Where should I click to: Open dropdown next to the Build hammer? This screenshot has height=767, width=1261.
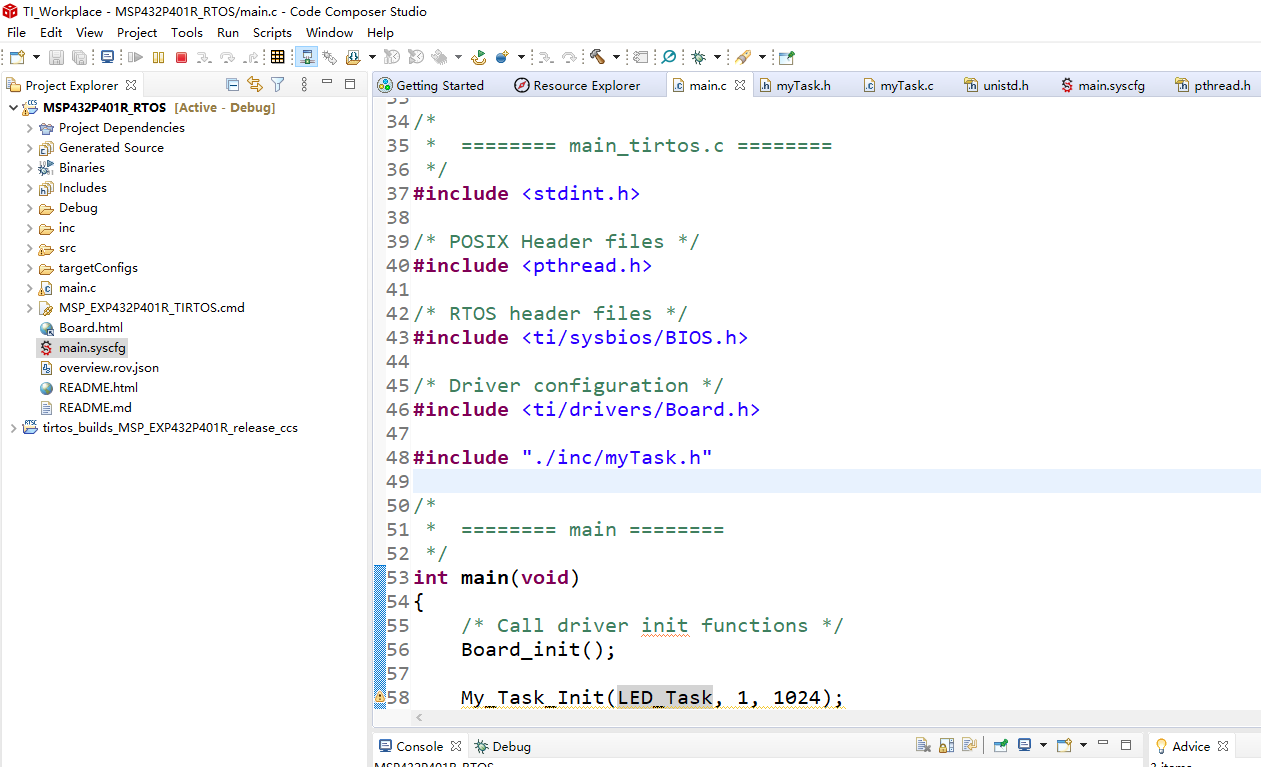[616, 57]
